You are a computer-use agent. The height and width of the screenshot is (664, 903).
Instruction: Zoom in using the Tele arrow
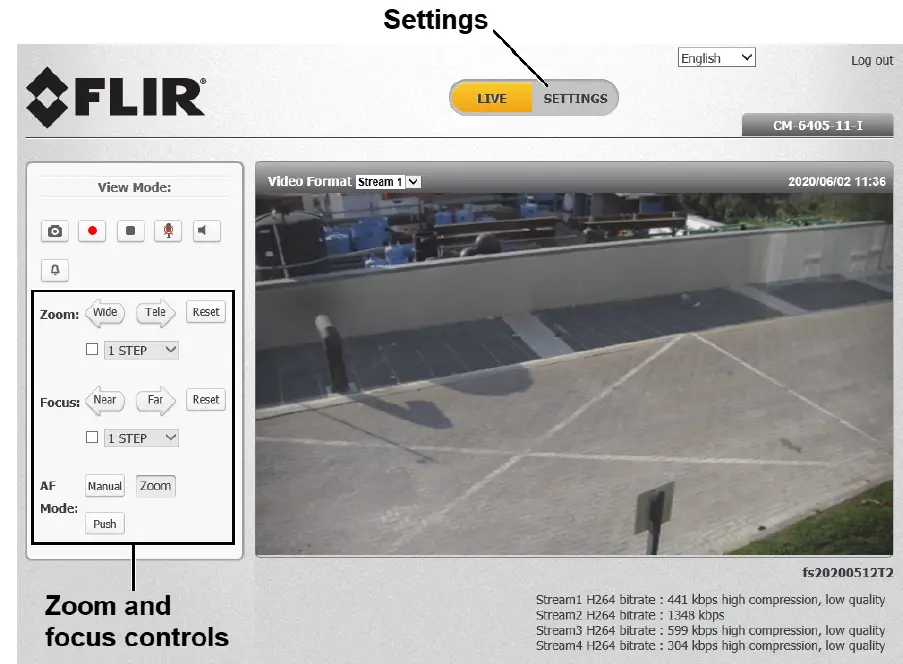click(153, 312)
